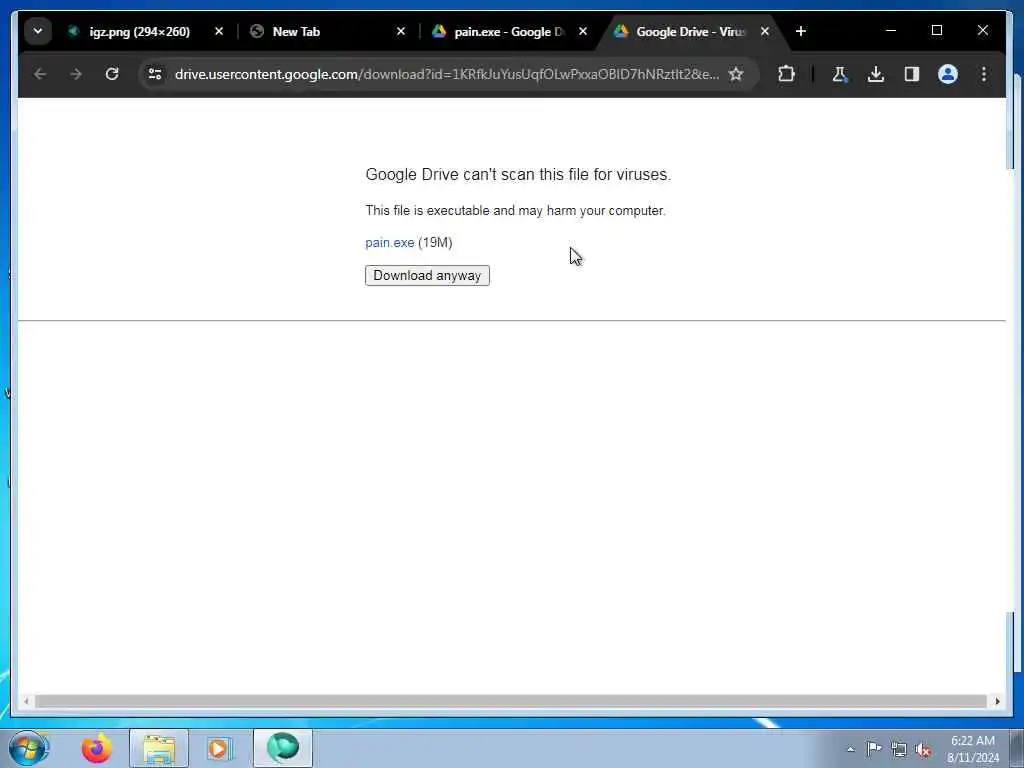Viewport: 1024px width, 768px height.
Task: Switch to the igz.png tab
Action: (x=140, y=31)
